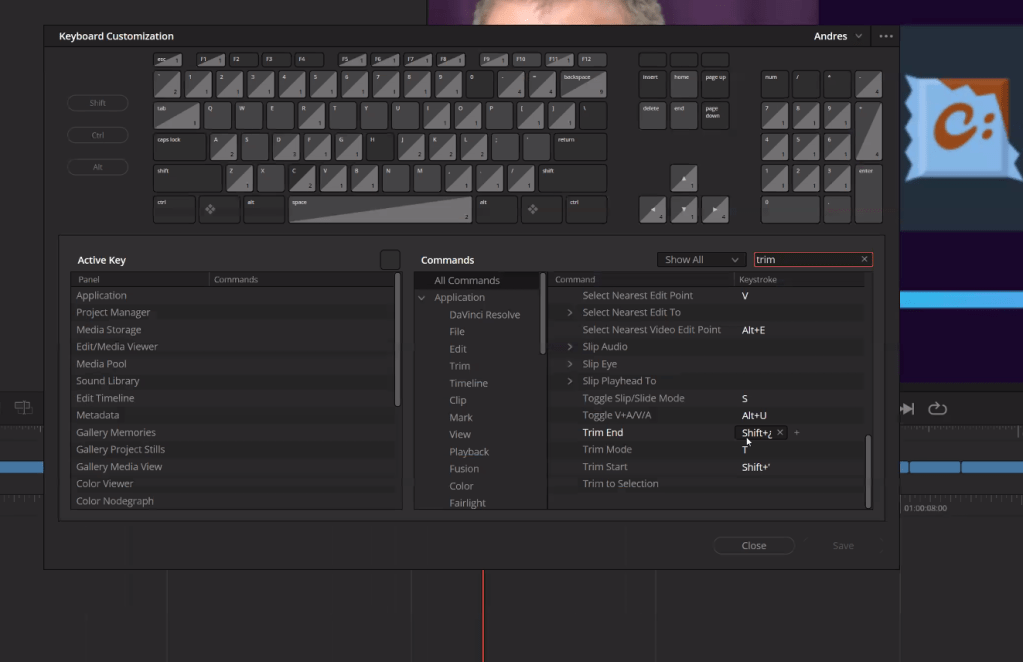1023x662 pixels.
Task: Click the skip to end icon in main window
Action: point(908,408)
